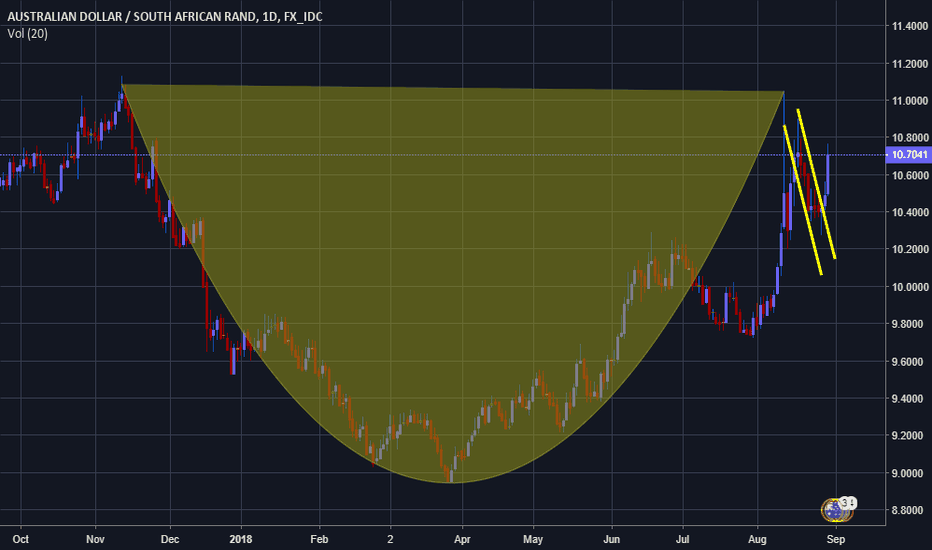932x550 pixels.
Task: Click the "9.4000" price axis label
Action: tap(909, 398)
